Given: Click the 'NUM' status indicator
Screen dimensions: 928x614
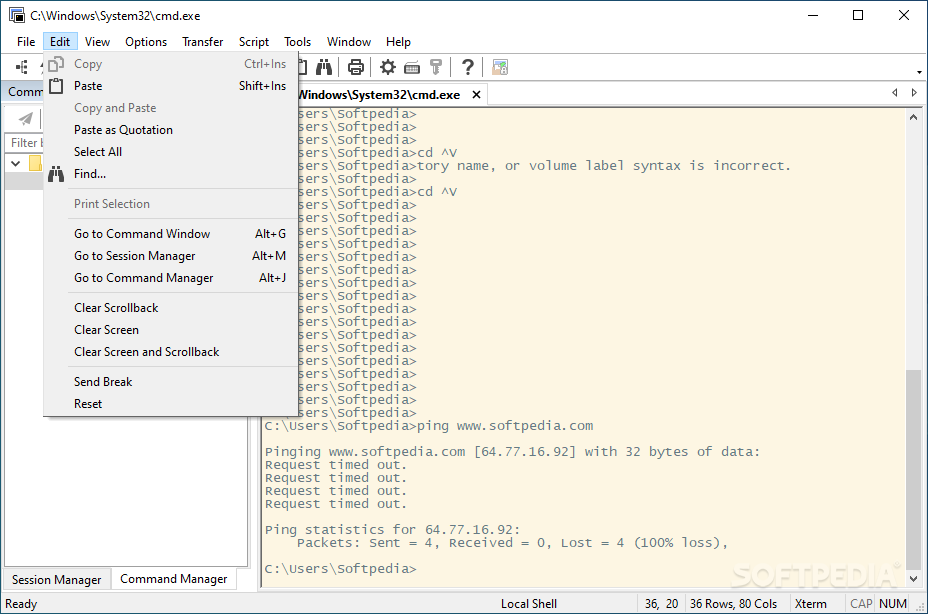Looking at the screenshot, I should coord(892,603).
